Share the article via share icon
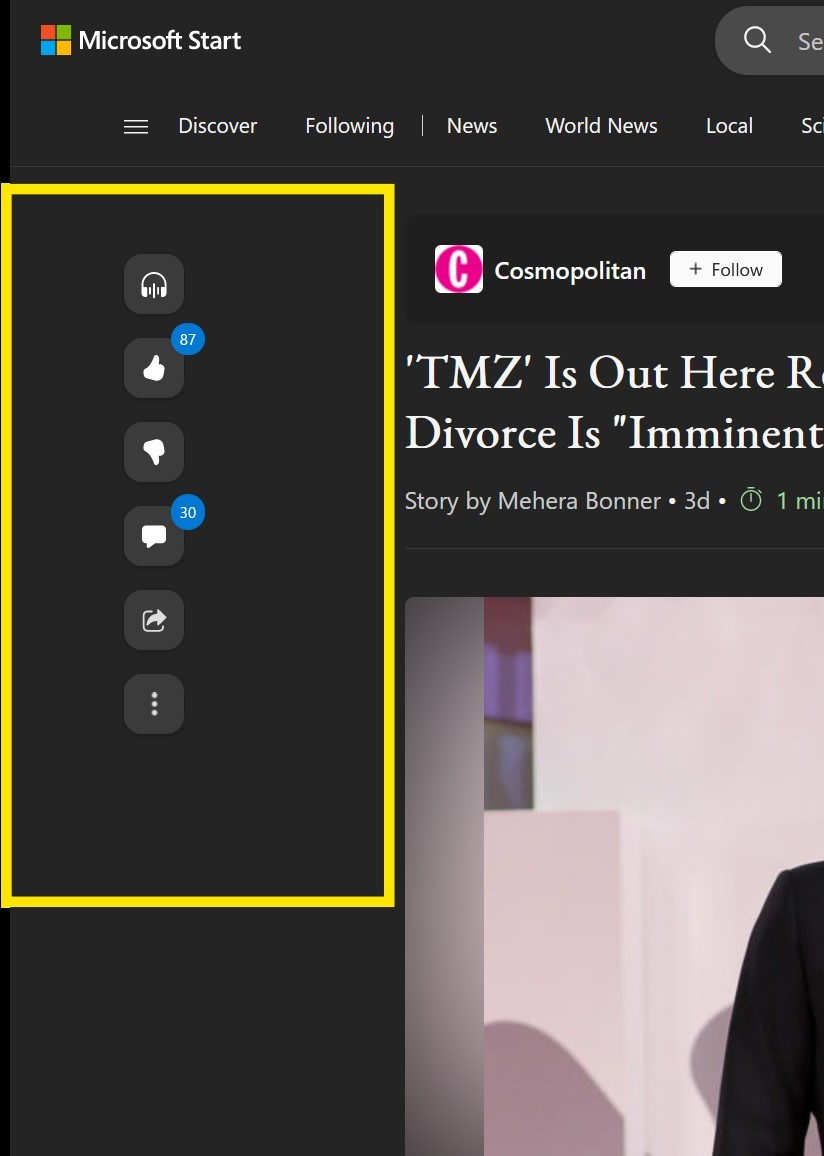Viewport: 824px width, 1156px height. point(153,620)
